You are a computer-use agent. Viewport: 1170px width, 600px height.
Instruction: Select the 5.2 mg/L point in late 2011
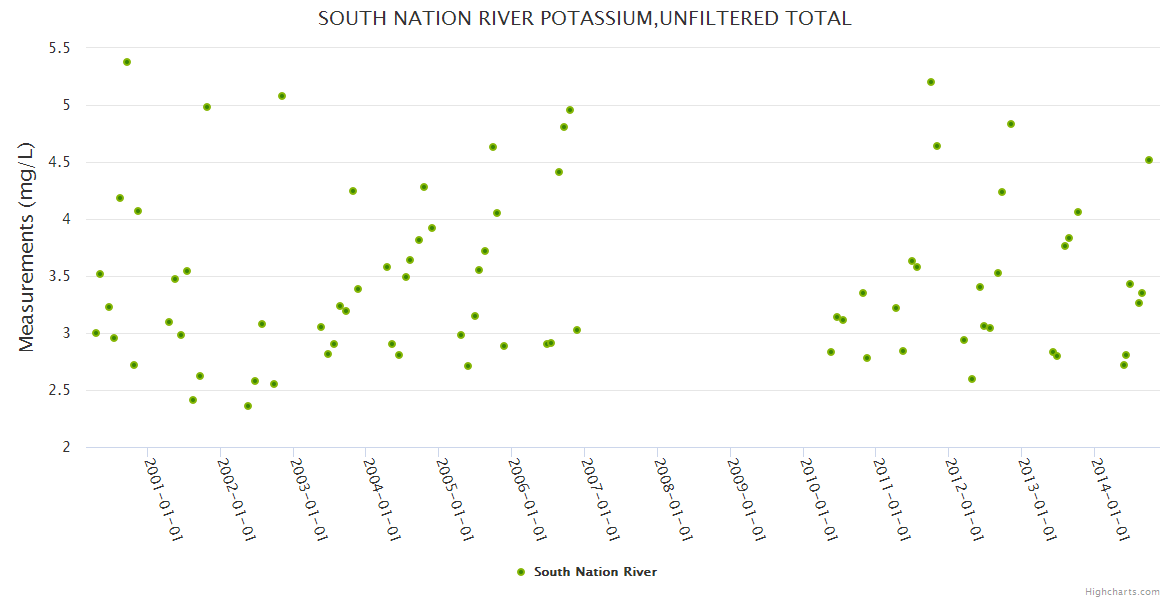(x=931, y=82)
